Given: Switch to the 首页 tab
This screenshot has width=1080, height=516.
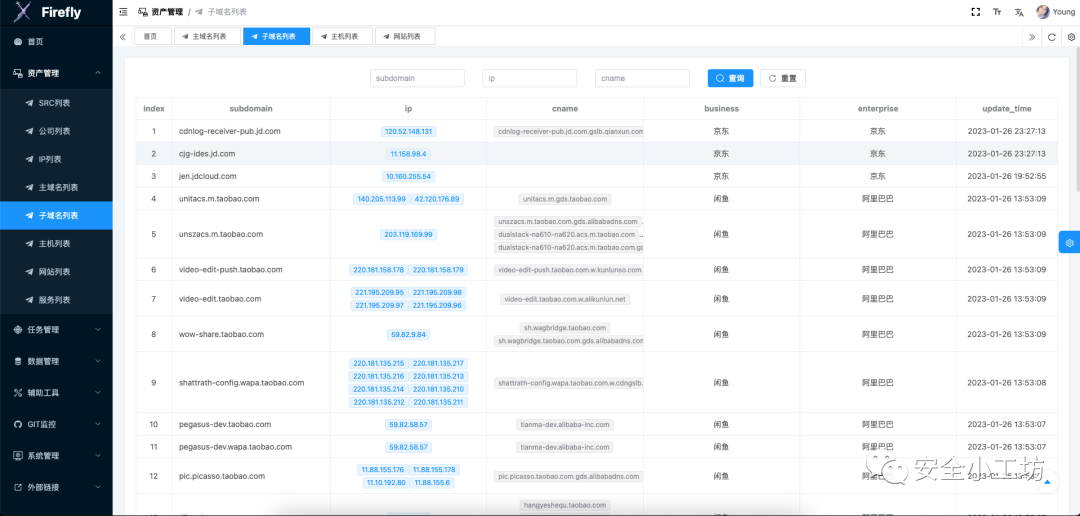Looking at the screenshot, I should 152,37.
